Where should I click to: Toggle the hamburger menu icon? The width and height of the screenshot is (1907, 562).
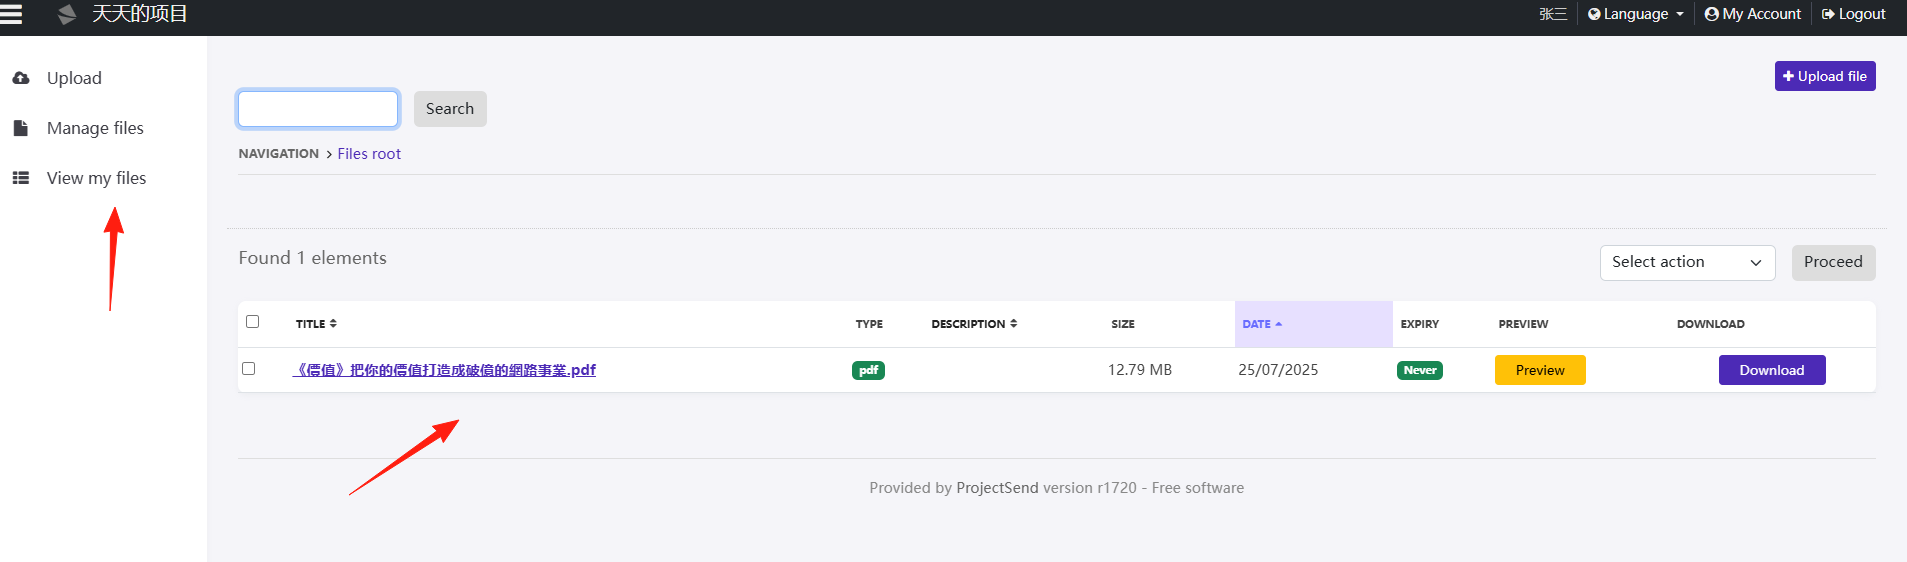tap(10, 14)
